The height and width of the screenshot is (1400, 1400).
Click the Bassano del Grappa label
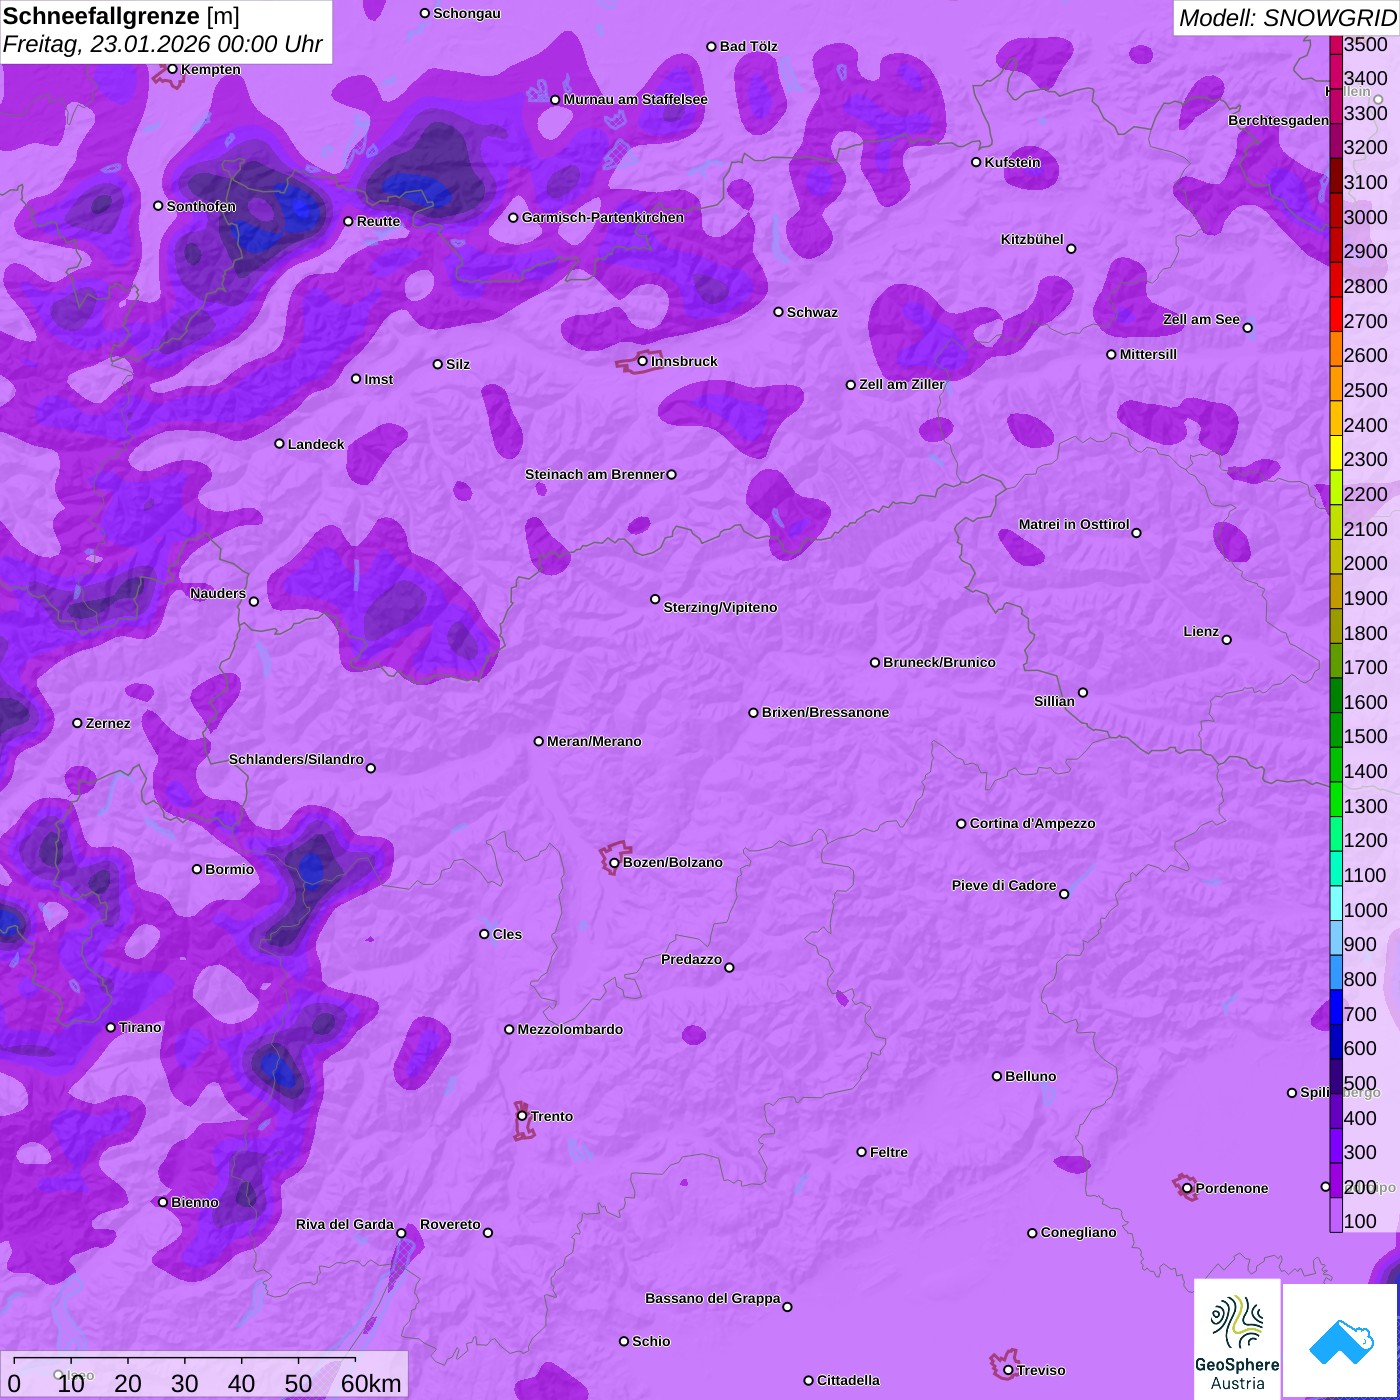(x=712, y=1298)
